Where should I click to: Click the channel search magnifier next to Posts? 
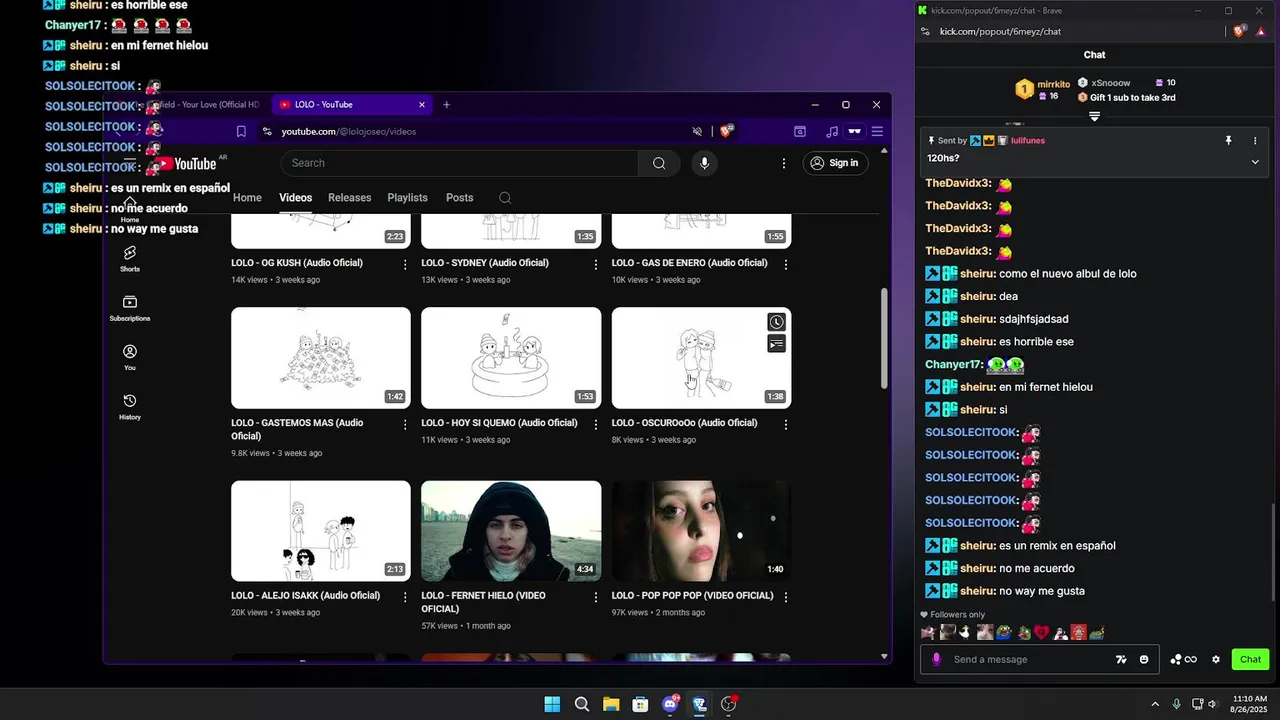[x=505, y=198]
